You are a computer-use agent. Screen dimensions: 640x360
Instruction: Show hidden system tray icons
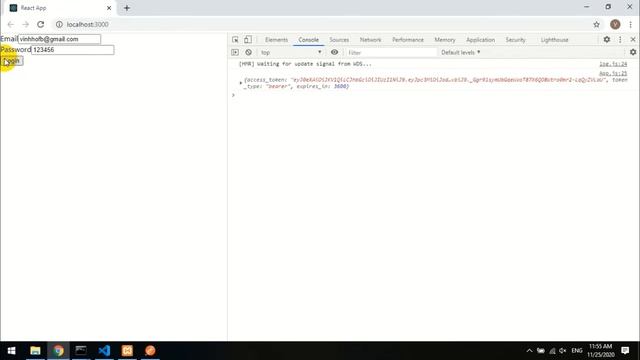[529, 351]
